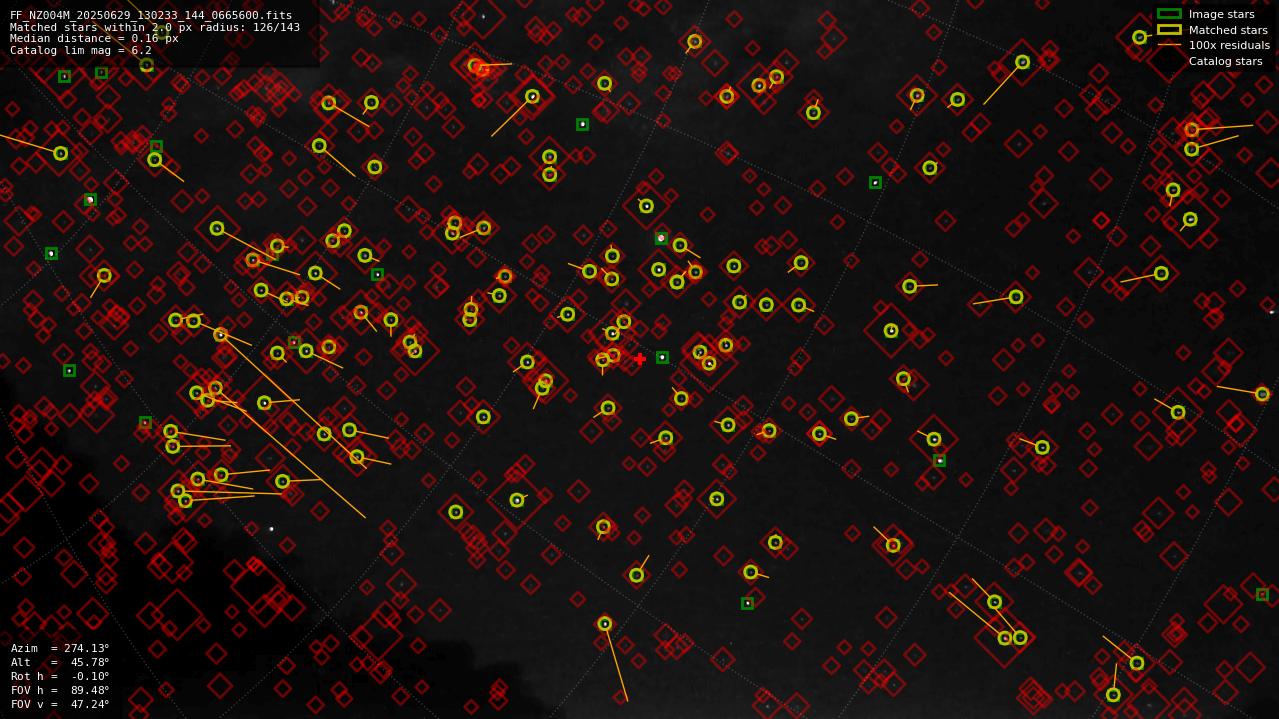Click the yellow Matched stars legend swatch
The width and height of the screenshot is (1279, 719).
[x=1169, y=30]
